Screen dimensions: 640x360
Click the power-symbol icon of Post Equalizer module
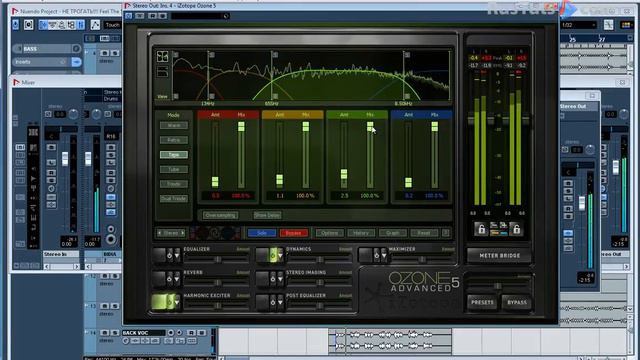click(x=273, y=302)
